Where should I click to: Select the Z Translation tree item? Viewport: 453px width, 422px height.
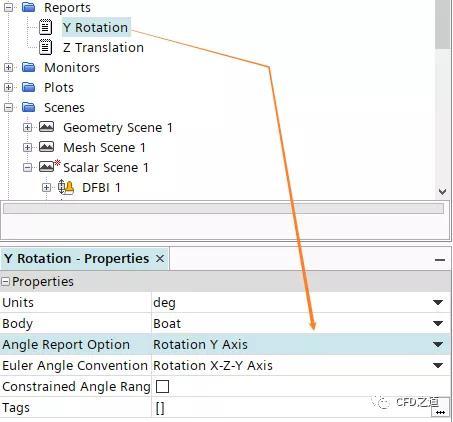point(103,47)
